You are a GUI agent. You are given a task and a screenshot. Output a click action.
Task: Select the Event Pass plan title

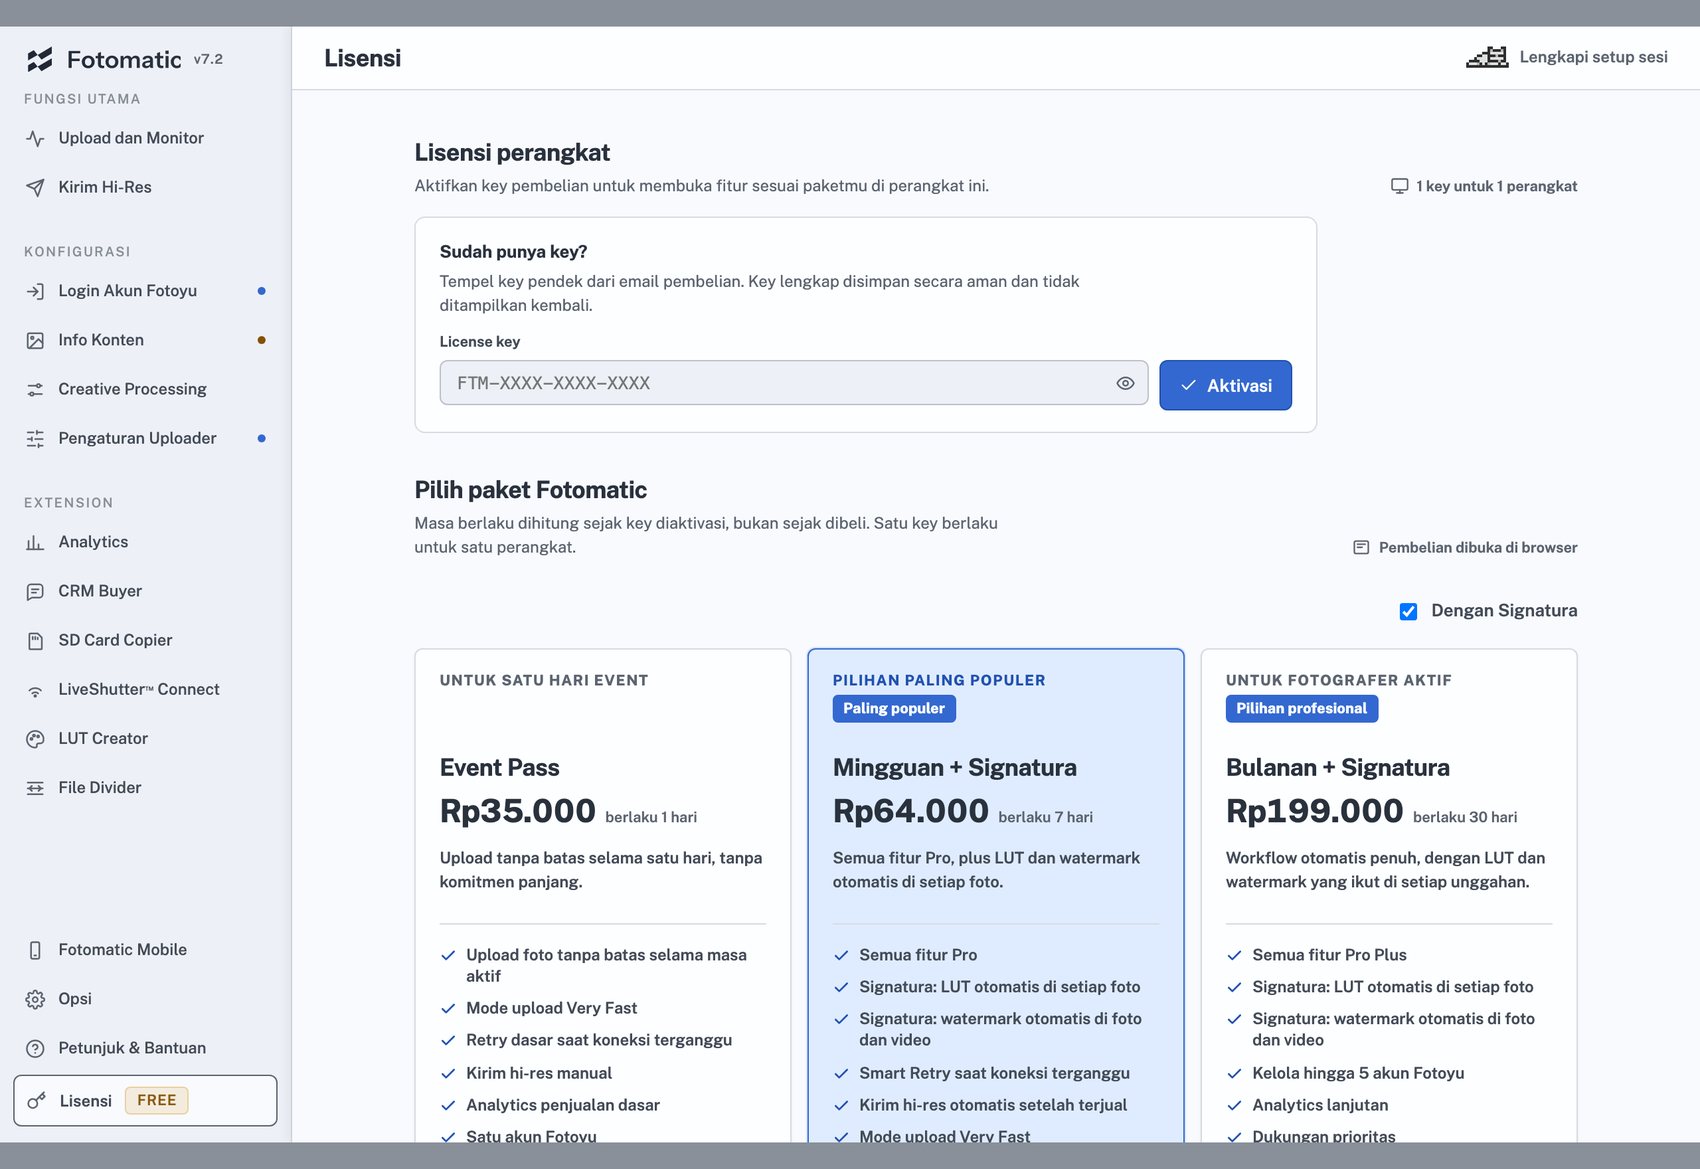(500, 767)
